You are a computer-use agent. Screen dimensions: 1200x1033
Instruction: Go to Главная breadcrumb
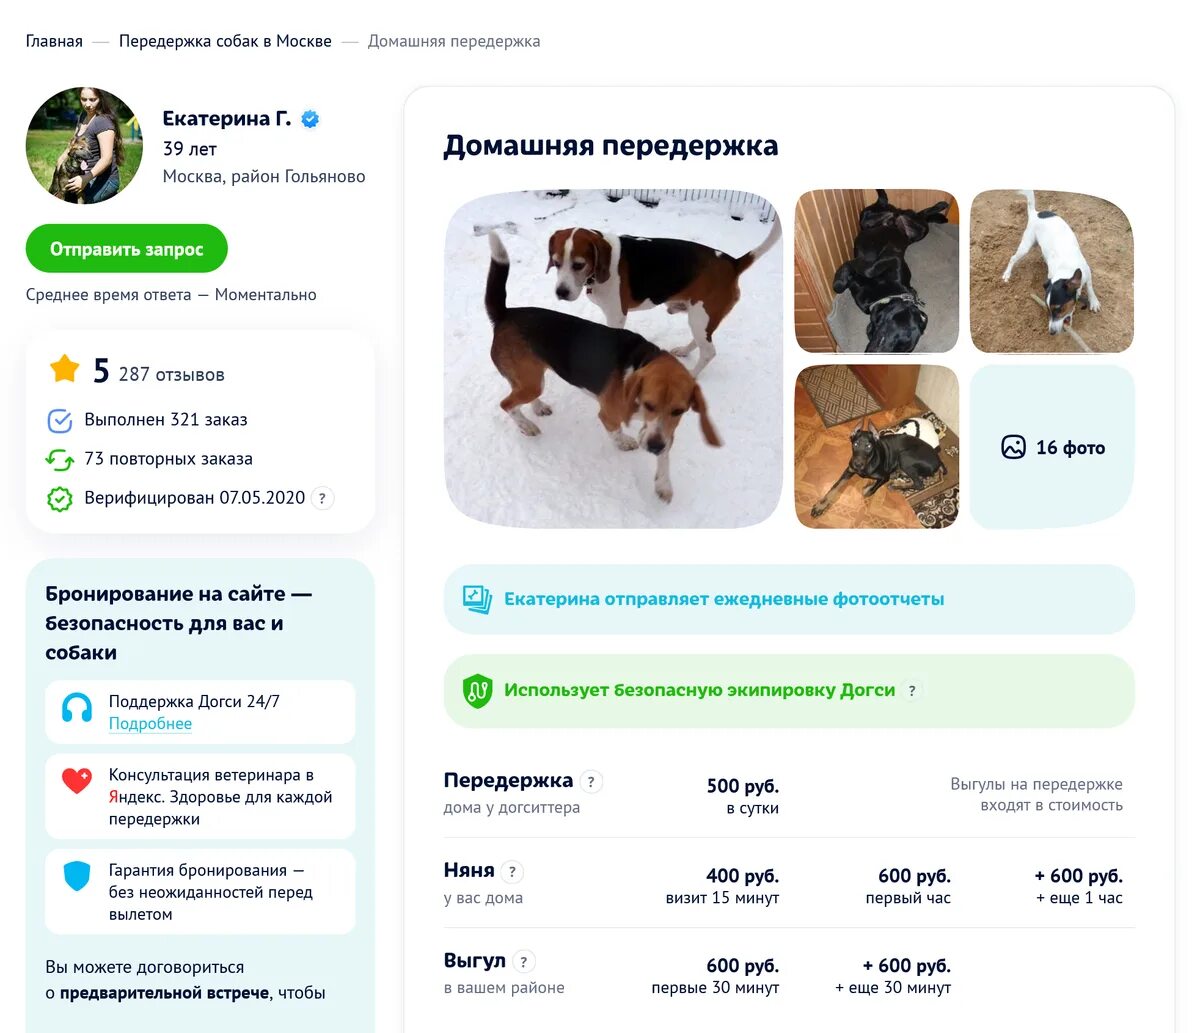54,41
